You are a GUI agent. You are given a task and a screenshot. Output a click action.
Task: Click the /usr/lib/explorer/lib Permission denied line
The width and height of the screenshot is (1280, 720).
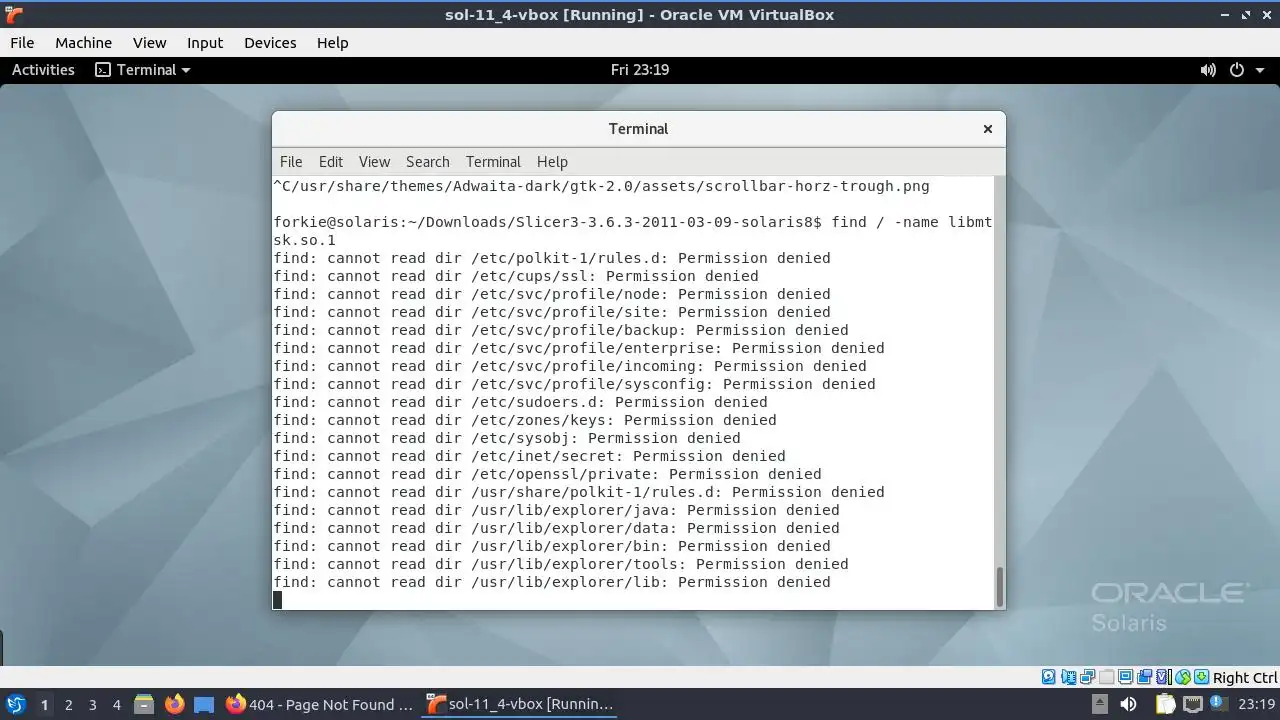(552, 582)
